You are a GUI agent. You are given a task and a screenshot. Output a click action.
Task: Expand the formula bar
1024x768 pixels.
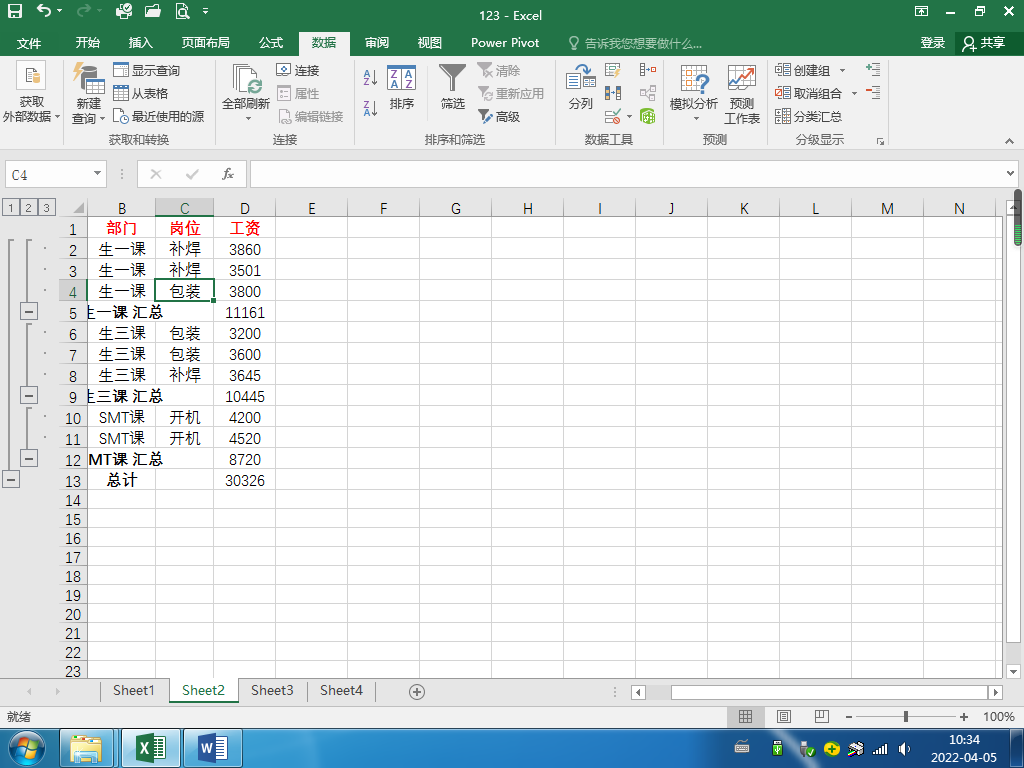(x=1010, y=174)
